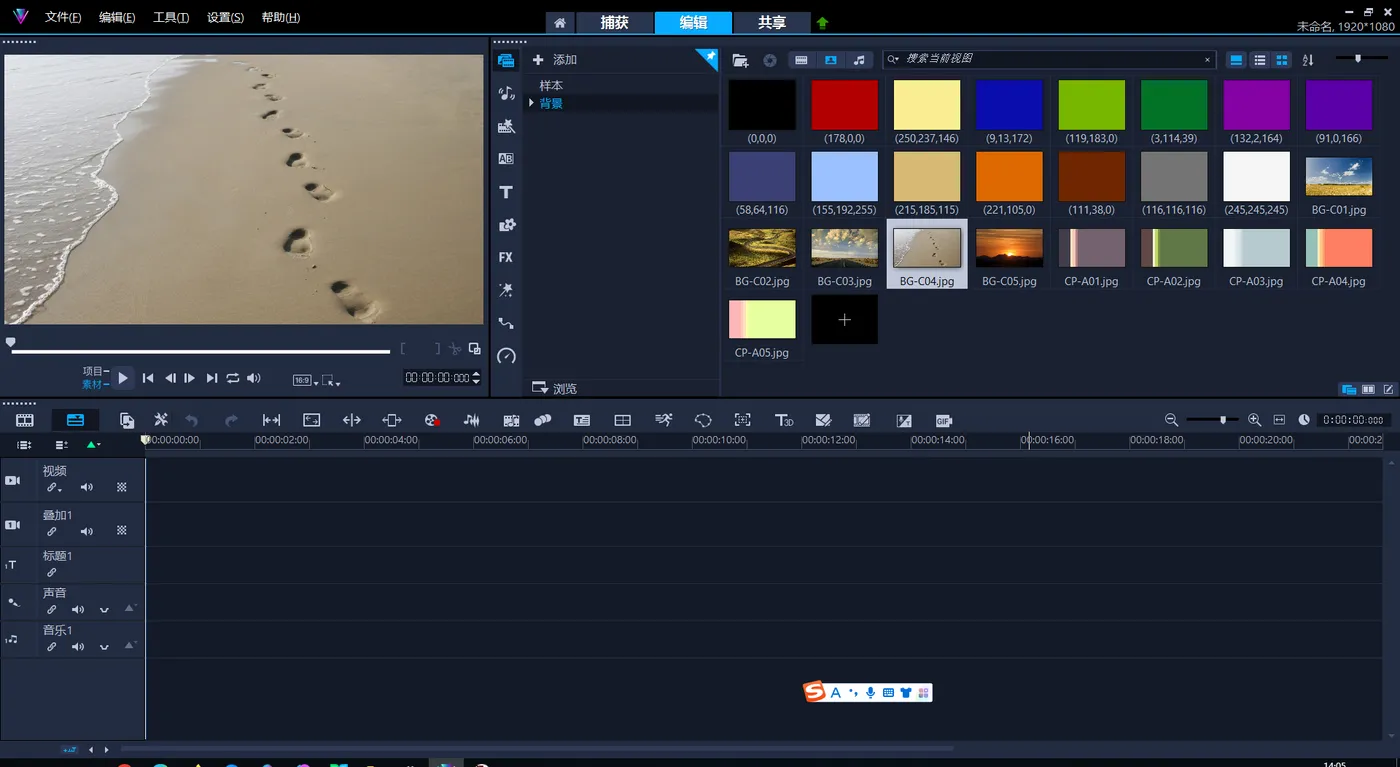Open the motion Path library icon
This screenshot has height=767, width=1400.
click(x=506, y=323)
